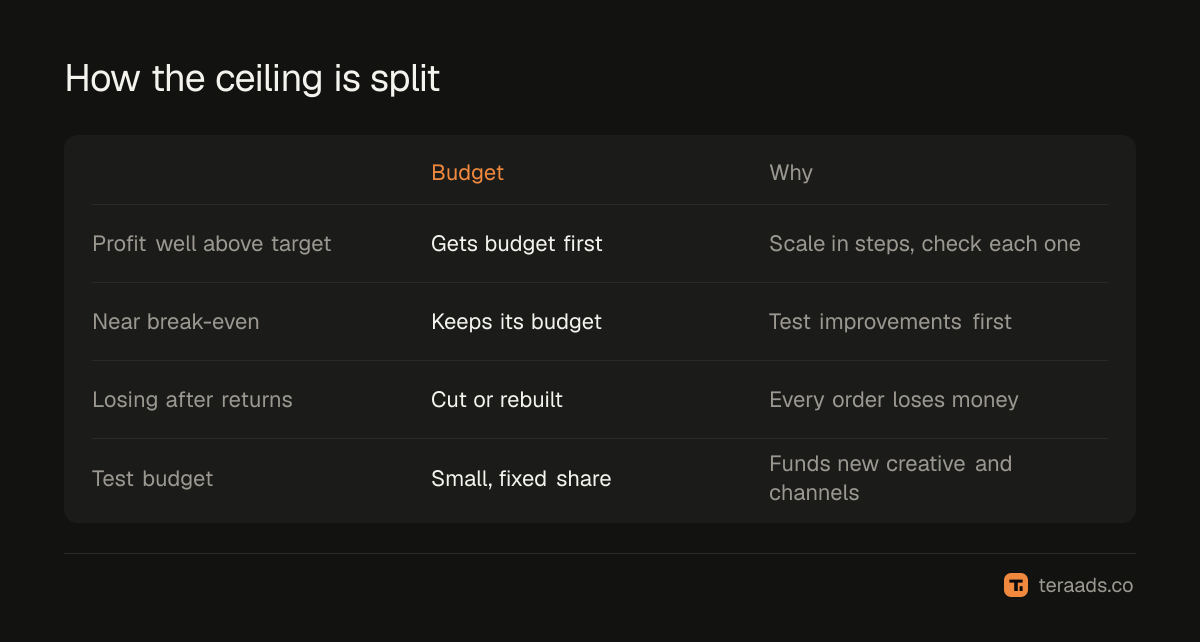Select the Budget column header
The height and width of the screenshot is (642, 1200).
coord(467,172)
